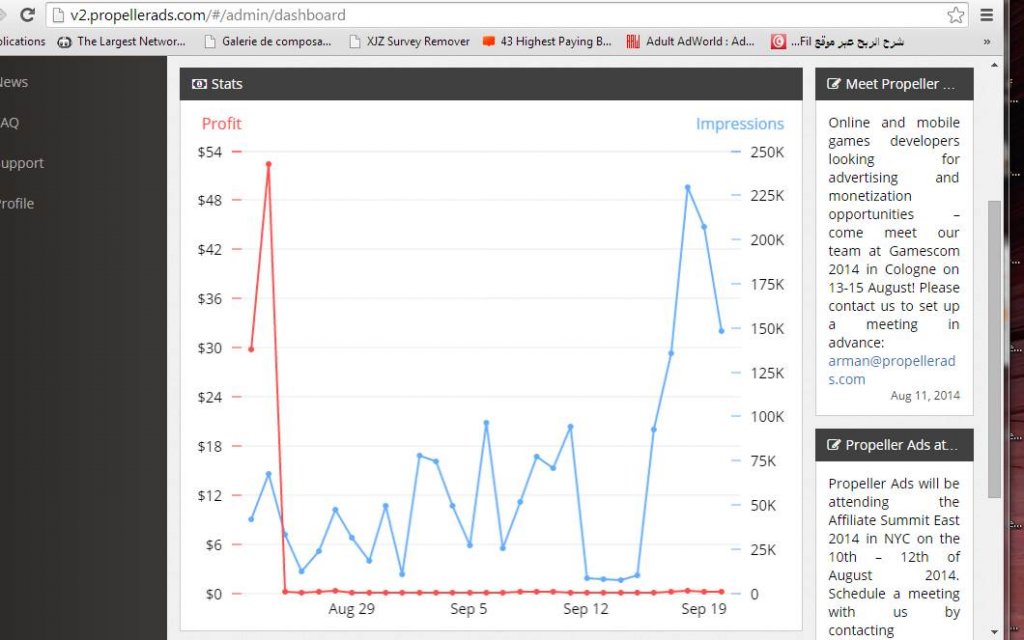Open the Chrome hamburger menu
Viewport: 1024px width, 640px height.
click(x=987, y=14)
